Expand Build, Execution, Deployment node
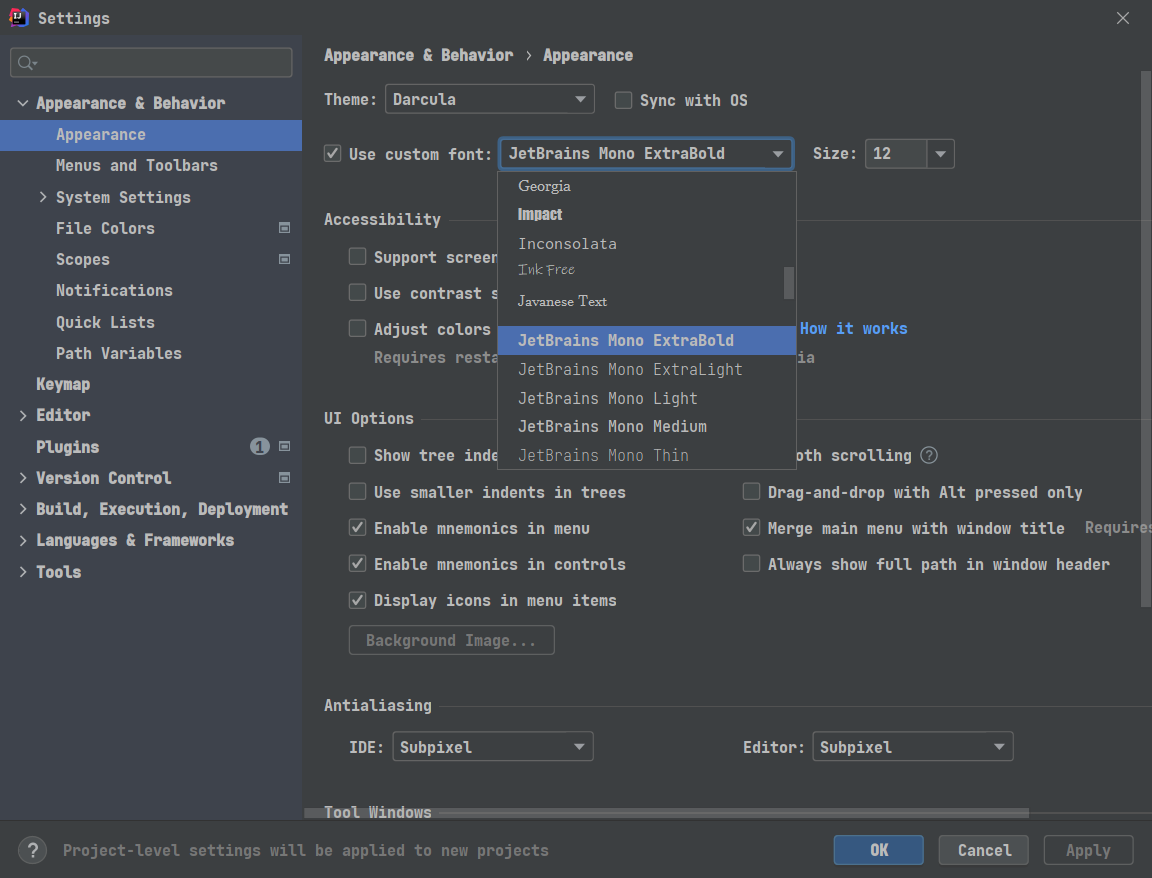This screenshot has height=878, width=1152. tap(23, 508)
